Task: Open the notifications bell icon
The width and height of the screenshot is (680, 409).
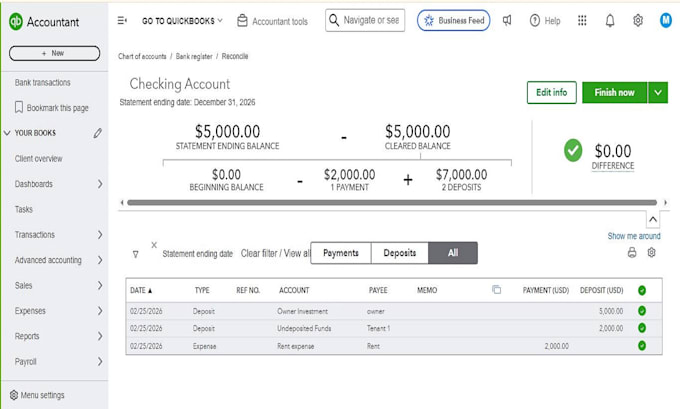Action: pos(610,20)
